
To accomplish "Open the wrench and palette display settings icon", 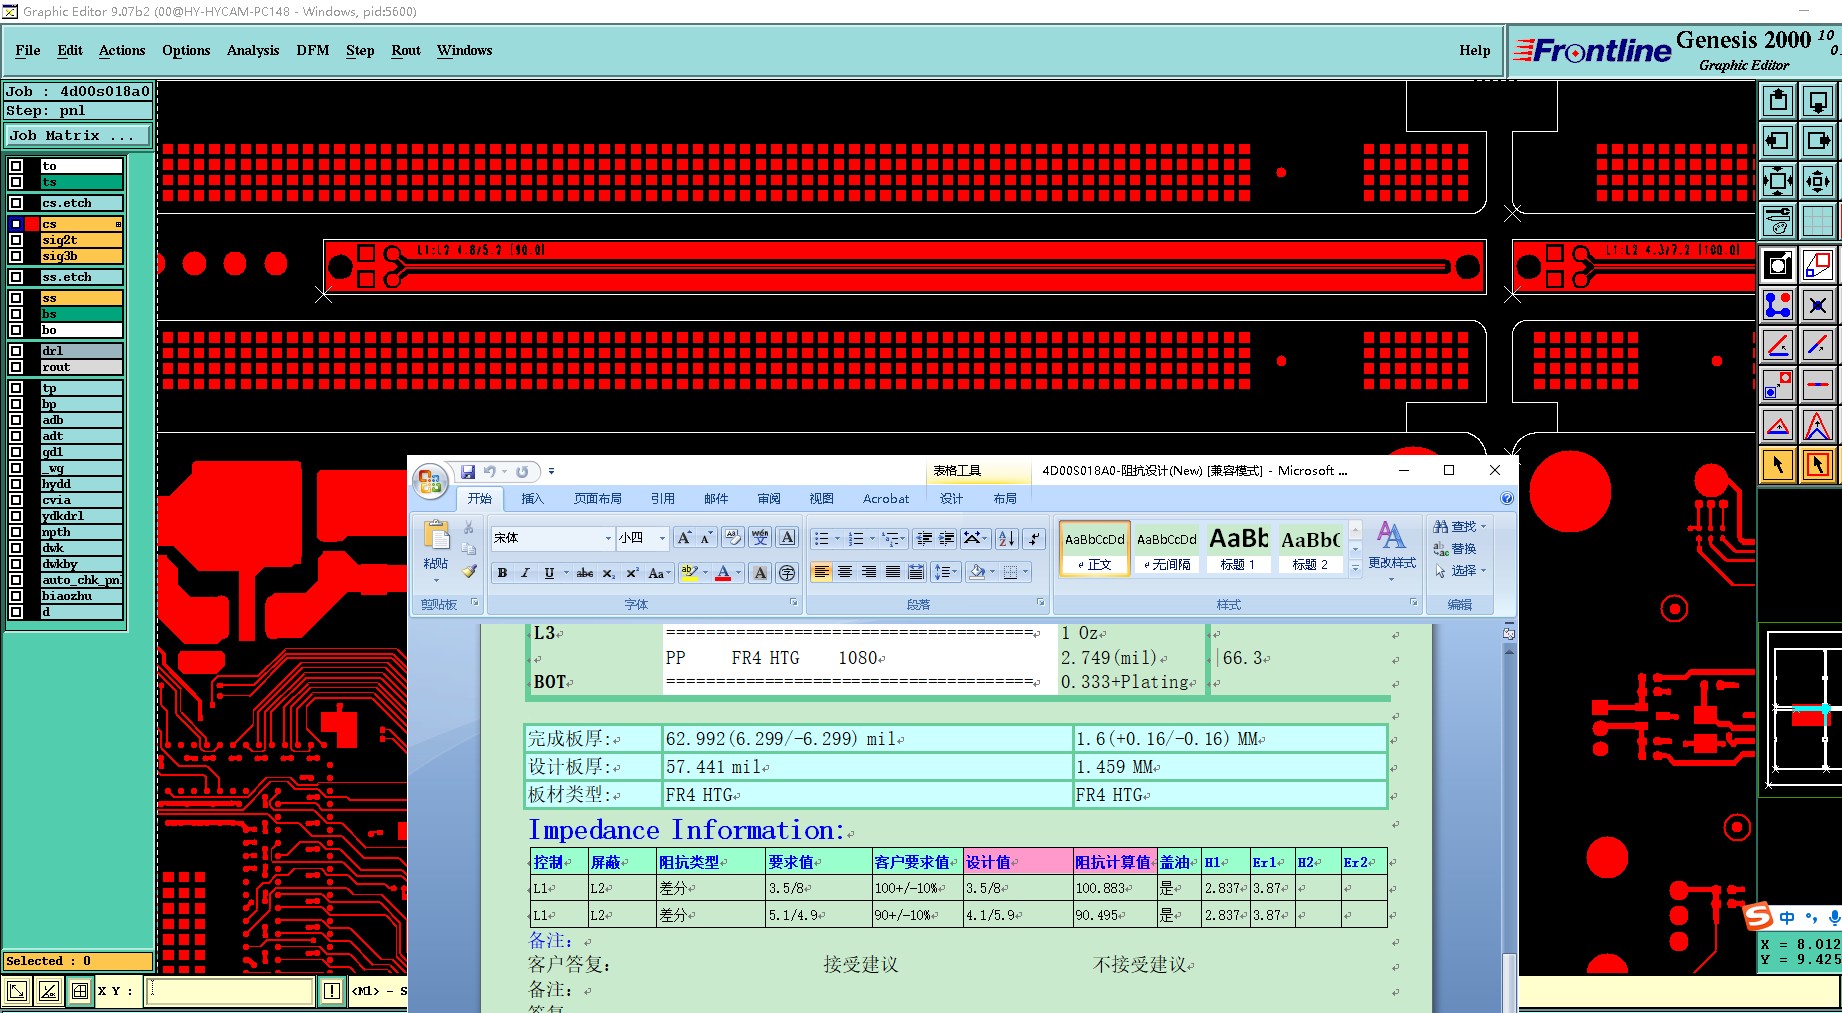I will [x=1778, y=221].
